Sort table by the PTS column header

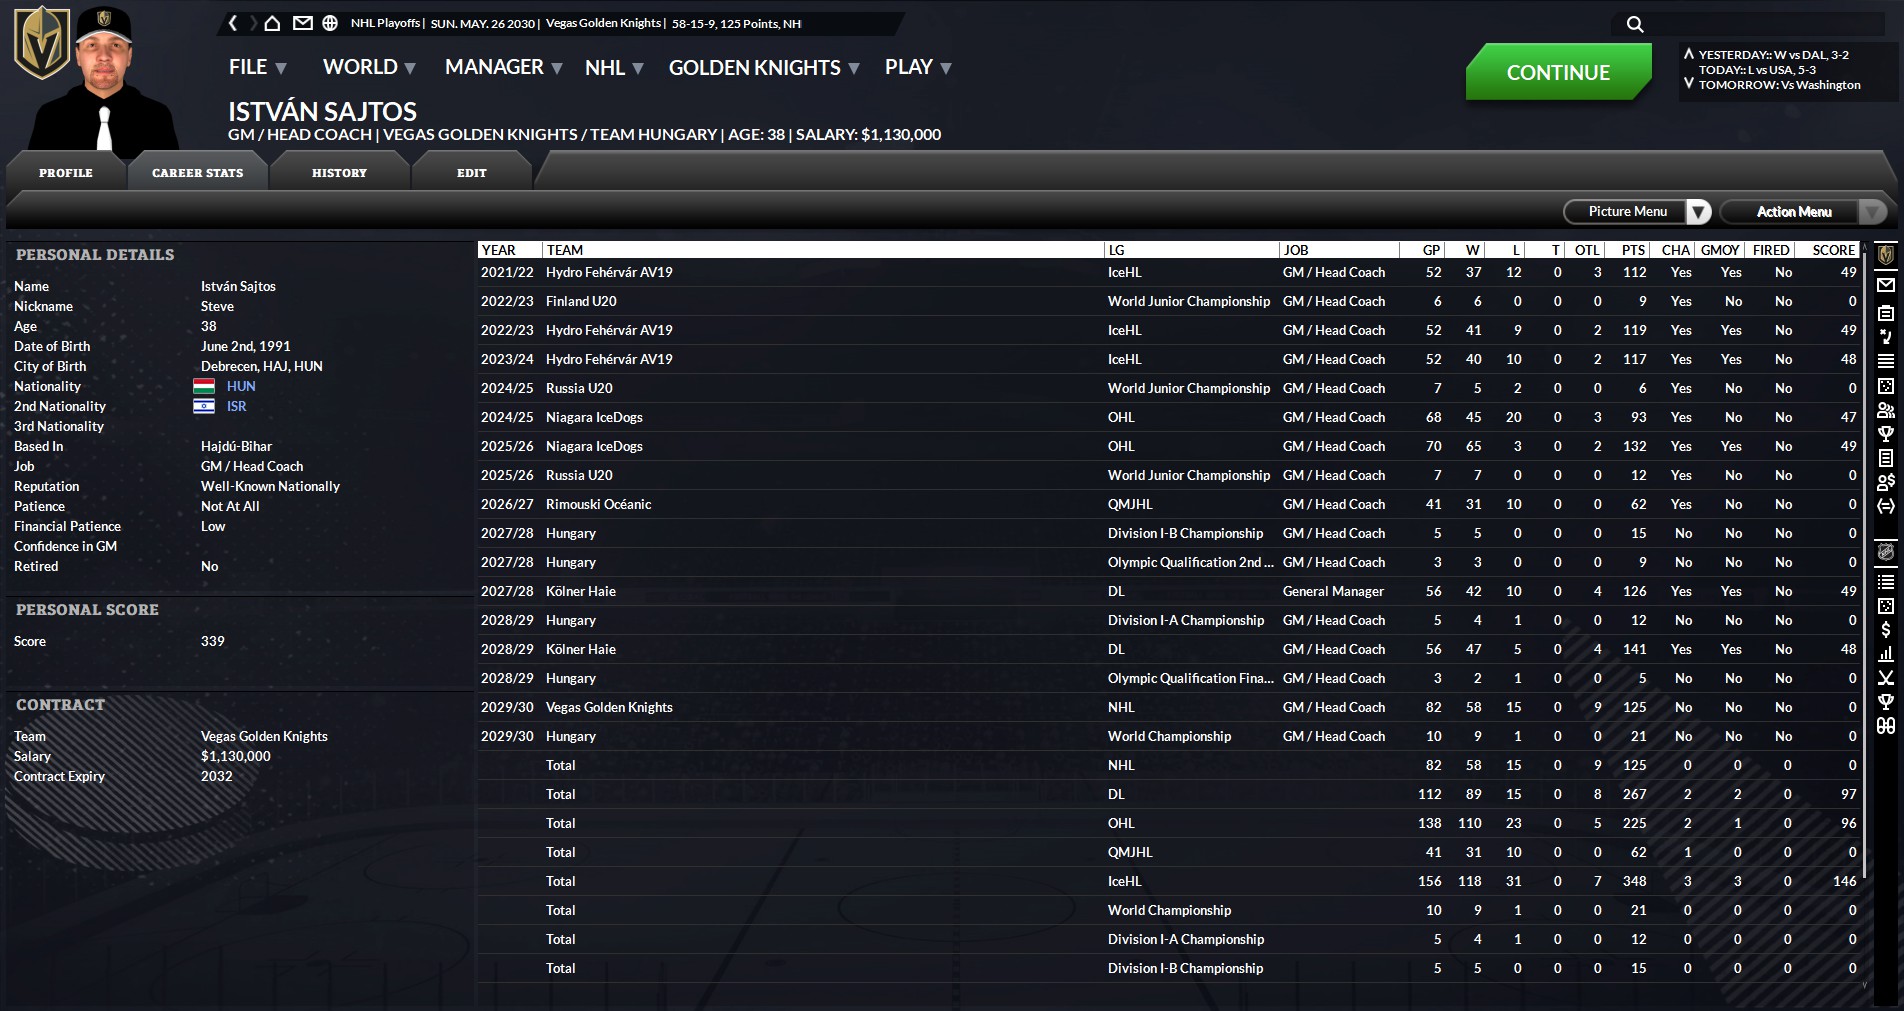(x=1629, y=250)
